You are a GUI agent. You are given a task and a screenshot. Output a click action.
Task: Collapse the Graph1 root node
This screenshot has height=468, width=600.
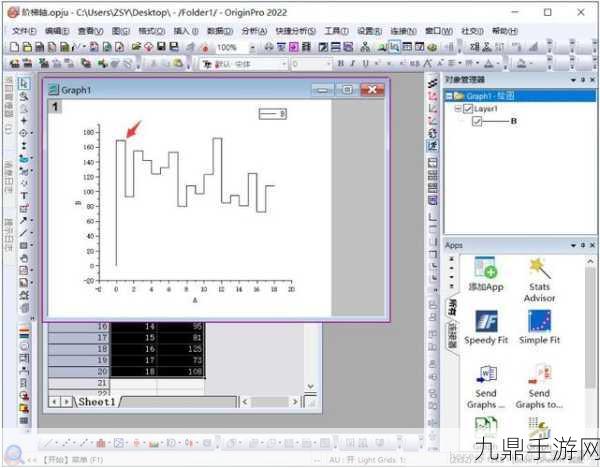pyautogui.click(x=449, y=96)
